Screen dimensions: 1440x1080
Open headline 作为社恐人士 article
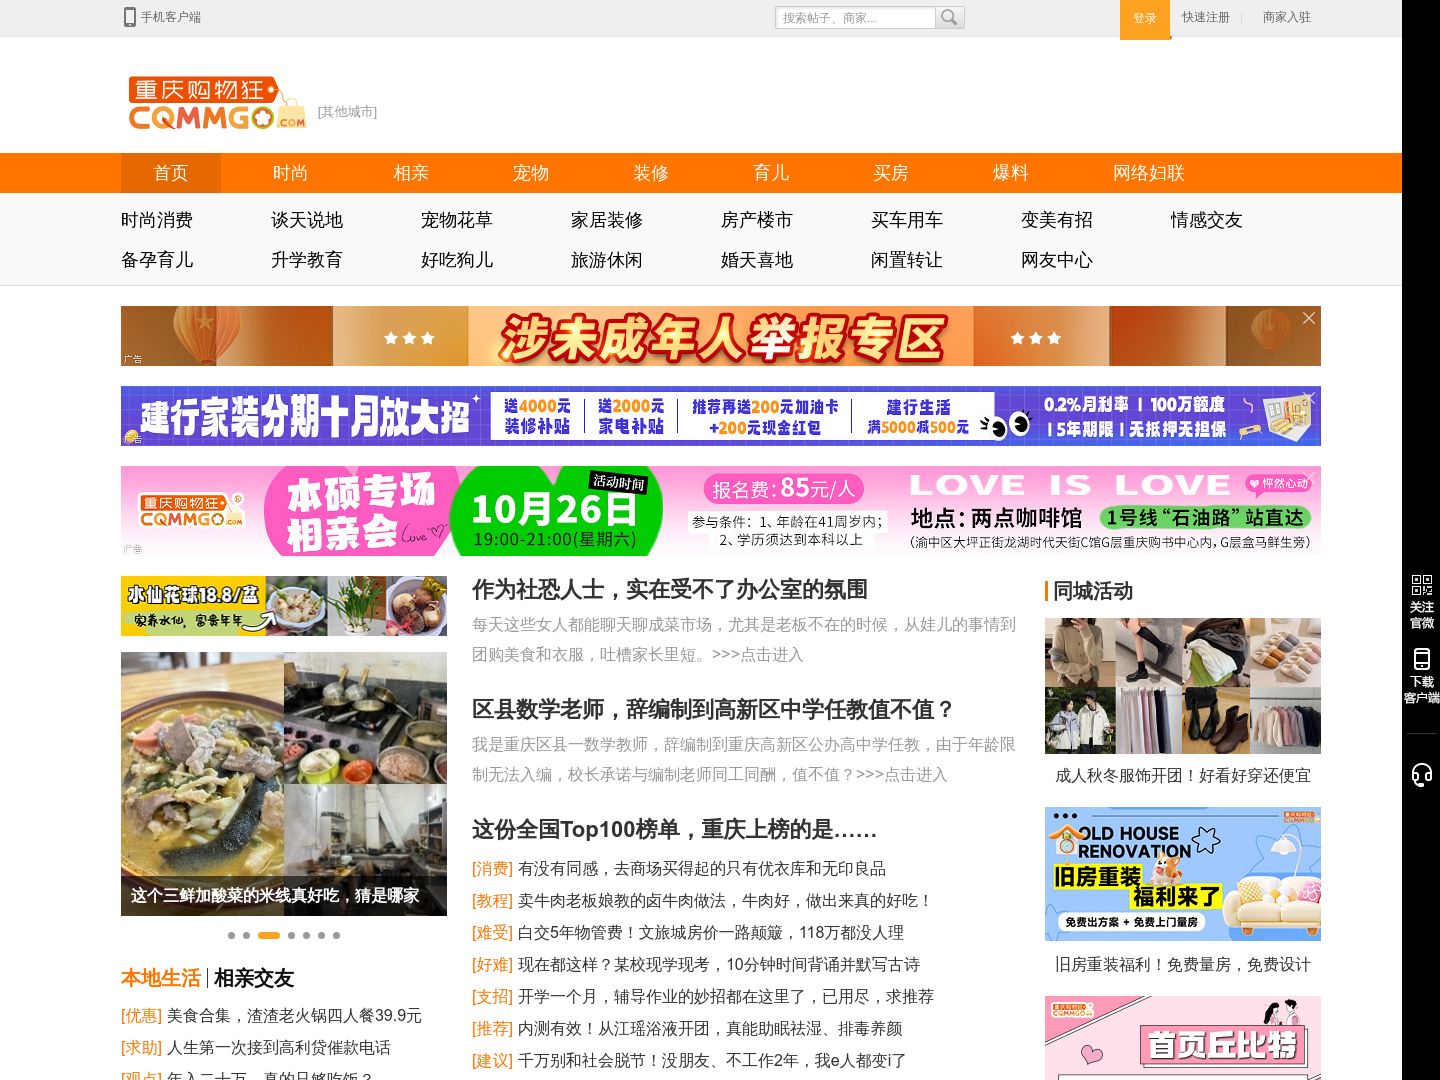tap(670, 589)
